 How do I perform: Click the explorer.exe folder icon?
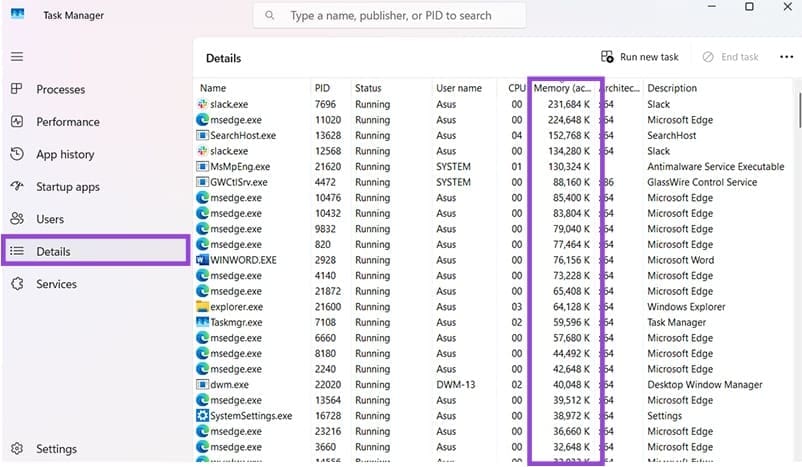[203, 306]
